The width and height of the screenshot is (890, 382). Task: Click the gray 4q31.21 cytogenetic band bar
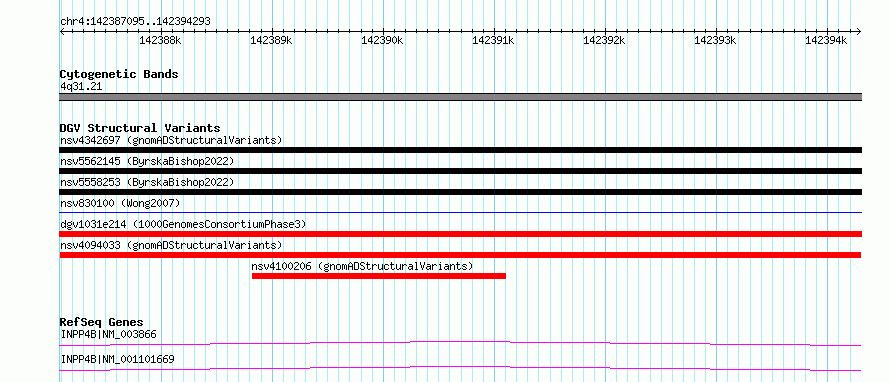click(x=461, y=97)
